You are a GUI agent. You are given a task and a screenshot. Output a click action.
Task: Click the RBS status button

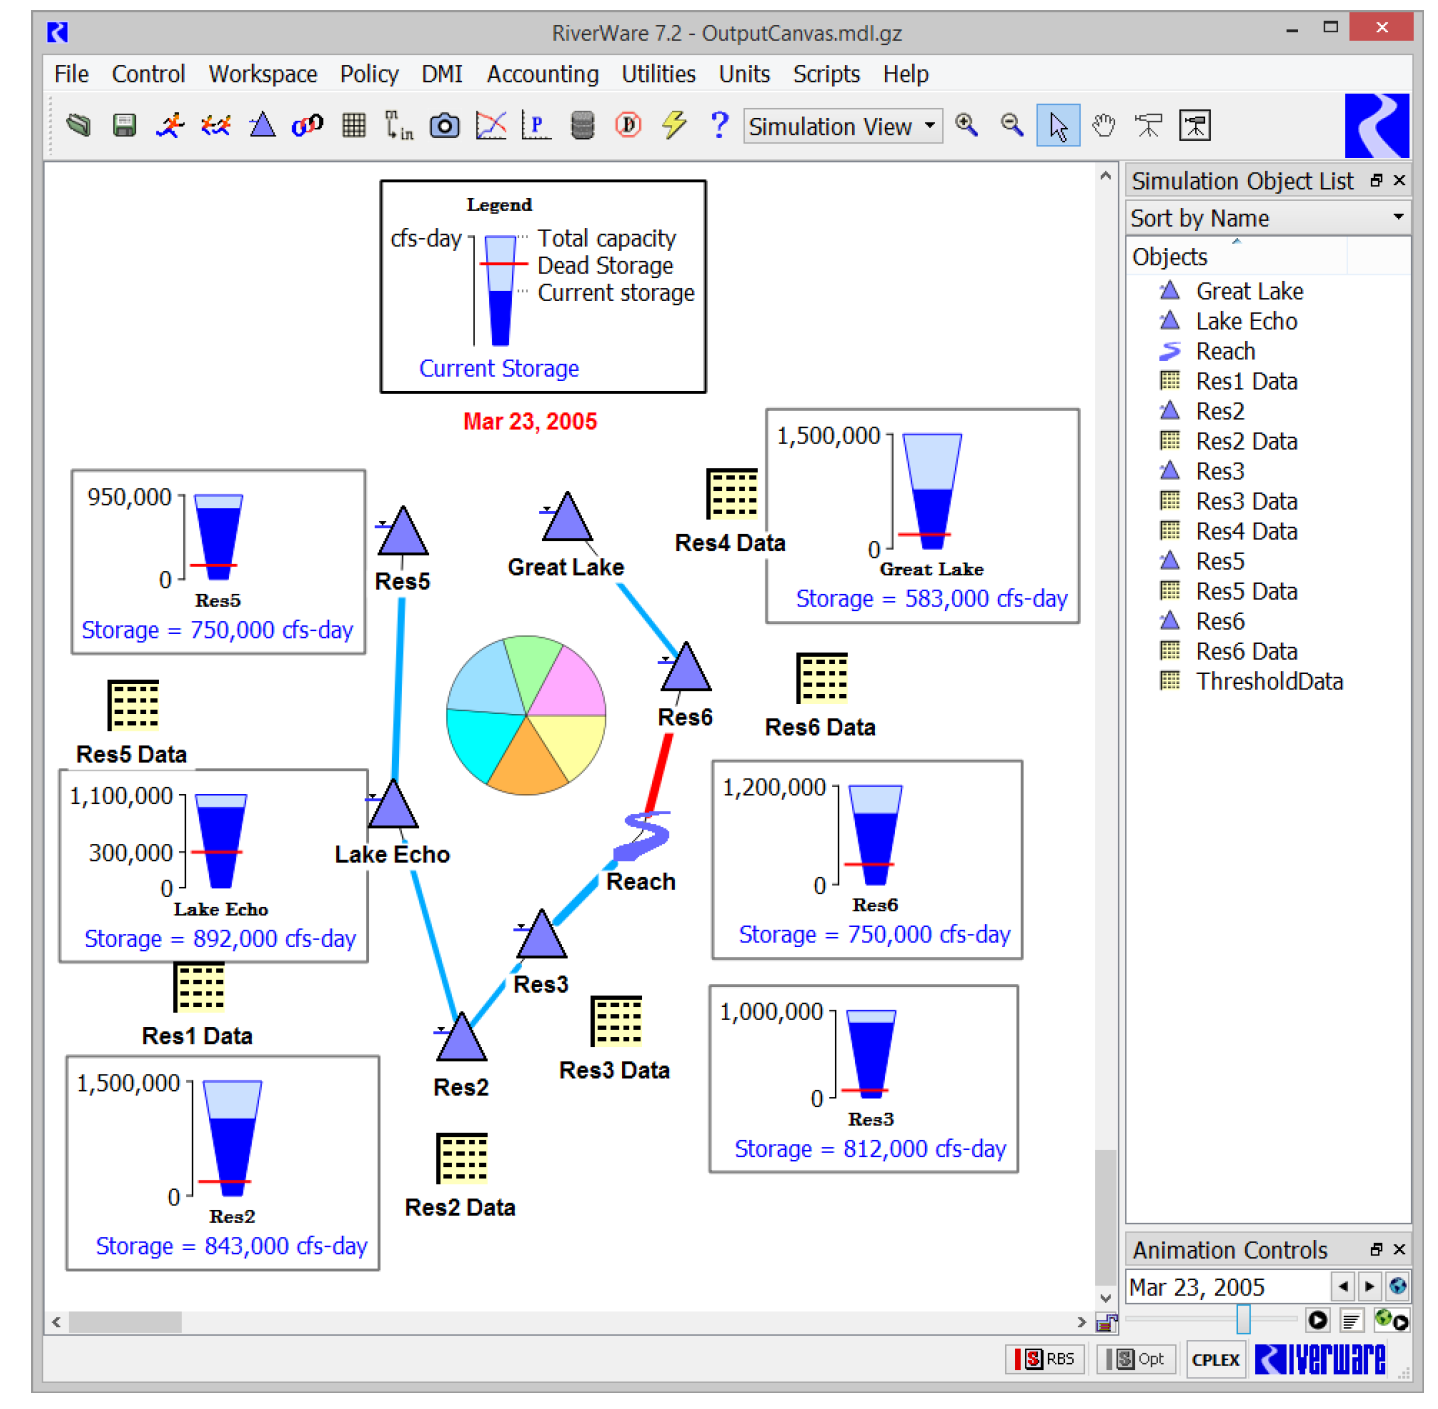coord(1045,1359)
